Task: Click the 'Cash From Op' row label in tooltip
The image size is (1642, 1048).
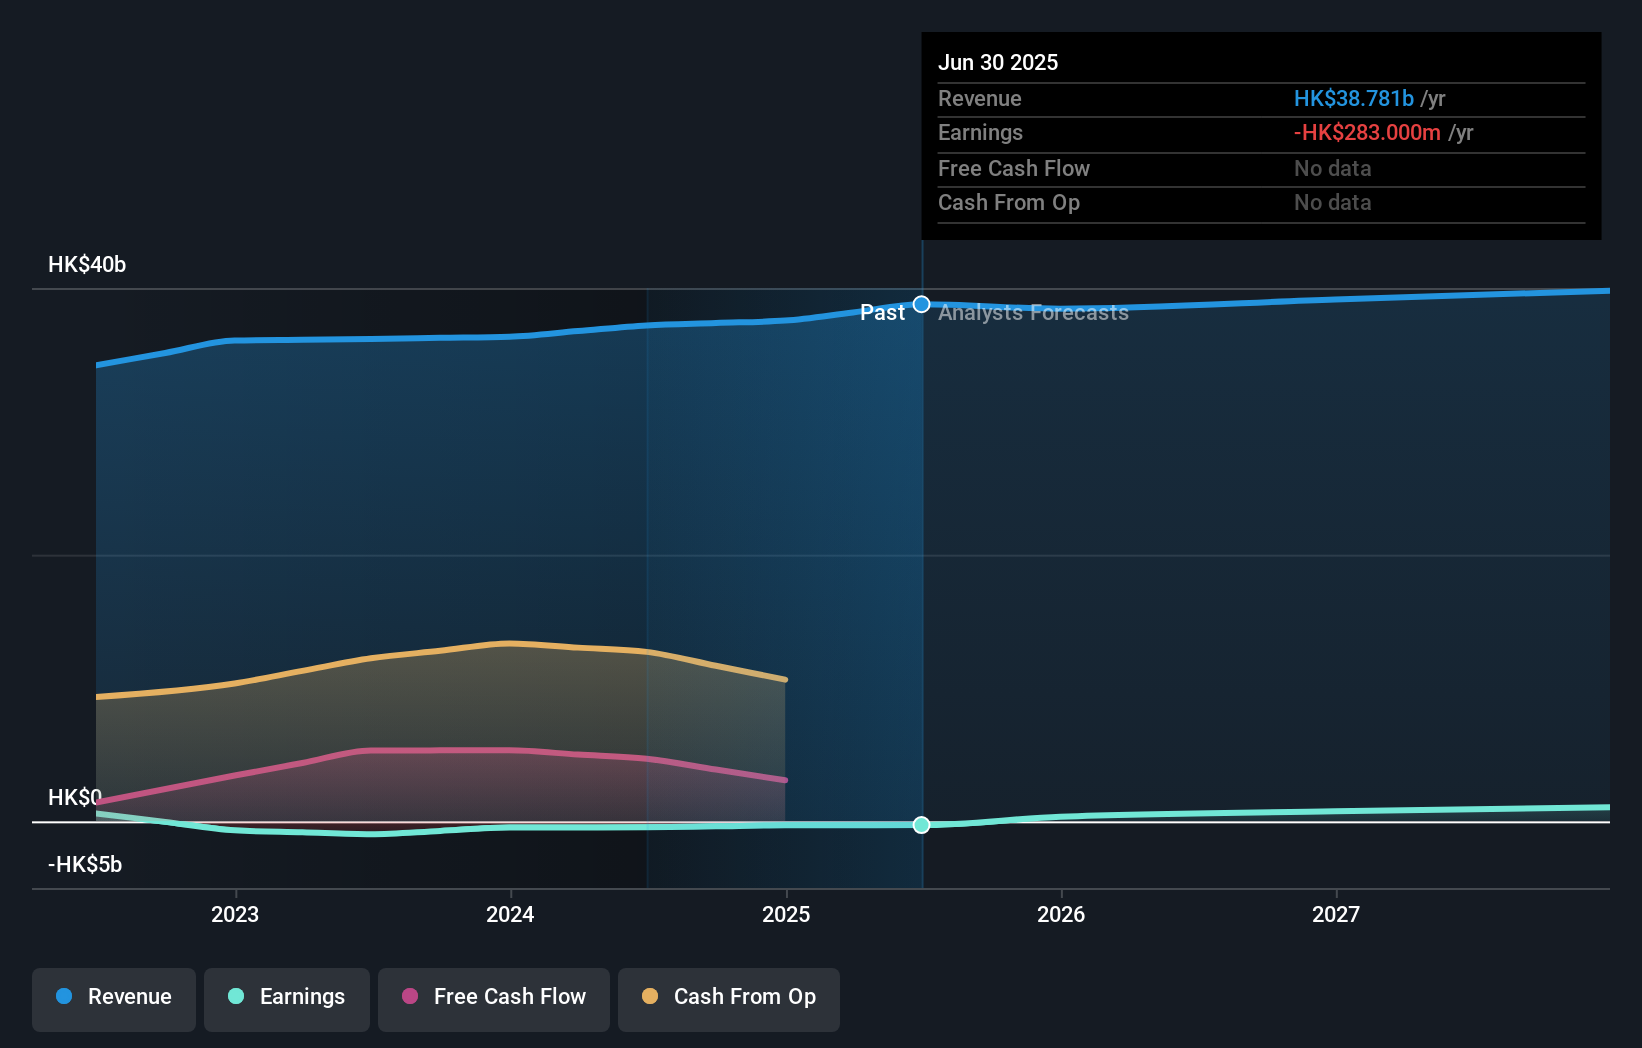Action: pyautogui.click(x=1009, y=202)
